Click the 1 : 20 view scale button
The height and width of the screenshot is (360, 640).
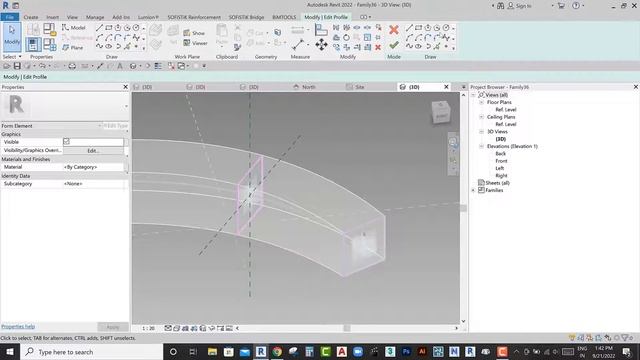point(149,328)
